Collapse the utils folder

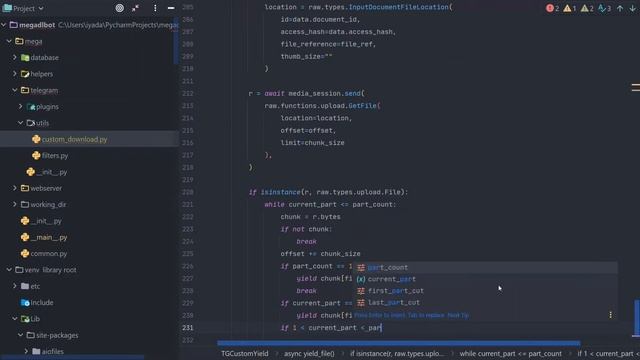tap(20, 123)
